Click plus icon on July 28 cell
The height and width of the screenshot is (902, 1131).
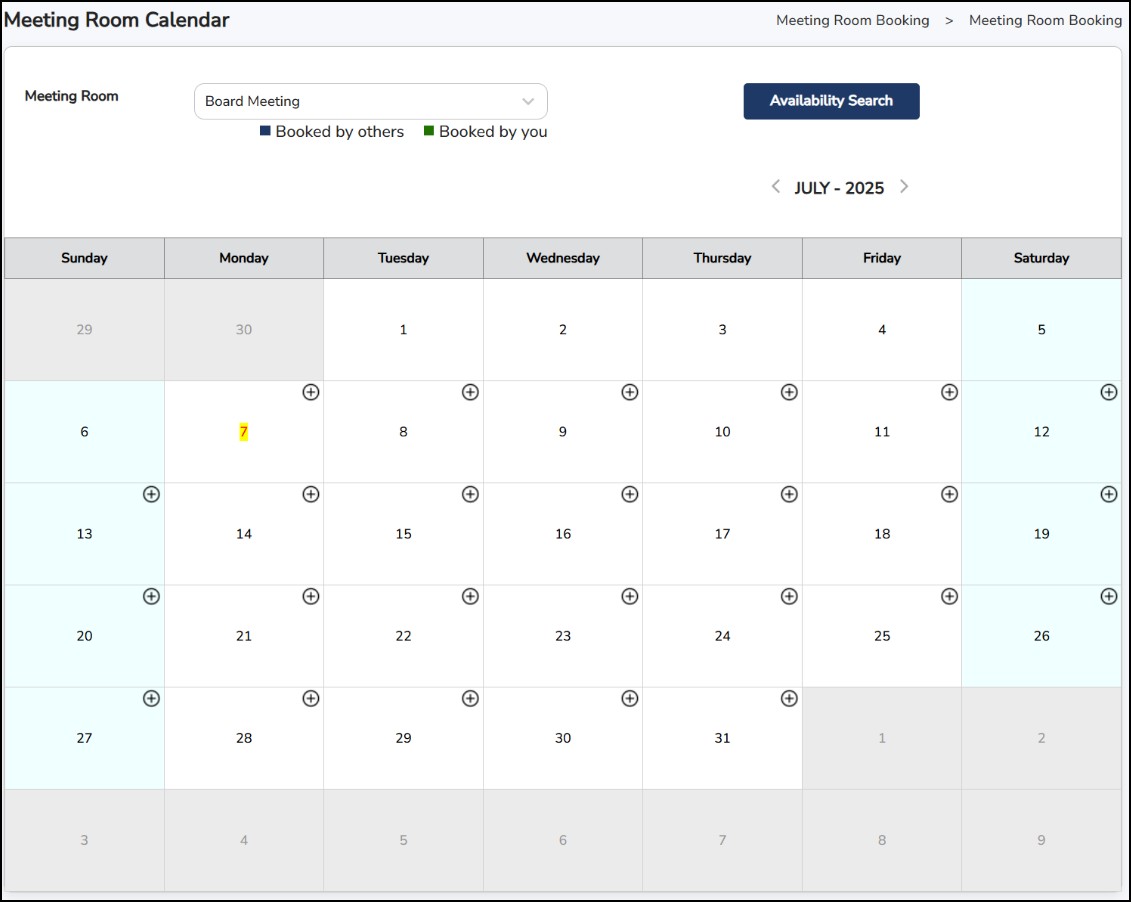311,699
